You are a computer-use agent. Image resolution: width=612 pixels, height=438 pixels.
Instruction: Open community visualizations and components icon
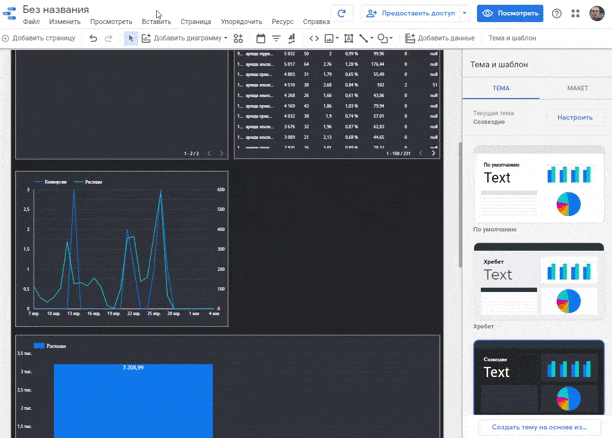pyautogui.click(x=238, y=38)
